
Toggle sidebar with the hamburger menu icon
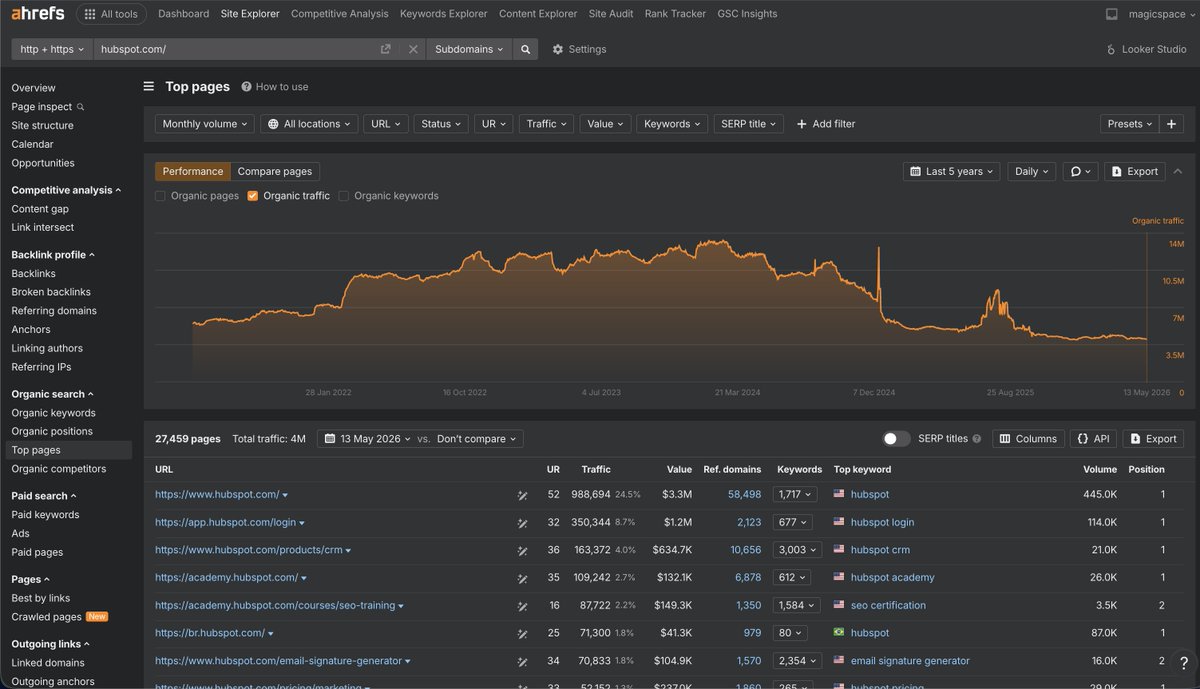coord(149,86)
